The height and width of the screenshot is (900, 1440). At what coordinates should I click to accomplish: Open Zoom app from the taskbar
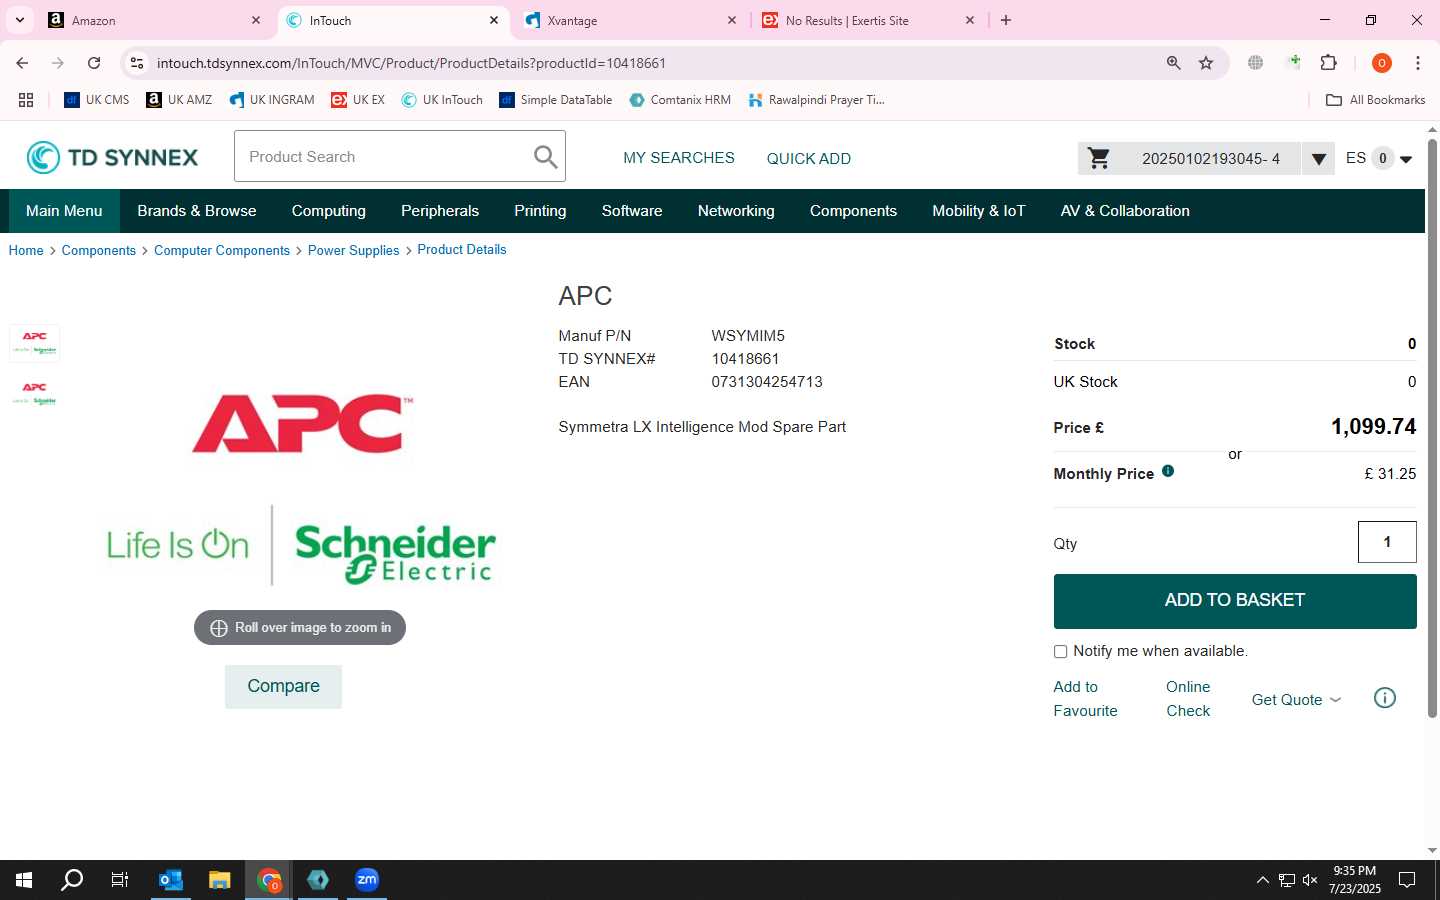click(x=367, y=880)
